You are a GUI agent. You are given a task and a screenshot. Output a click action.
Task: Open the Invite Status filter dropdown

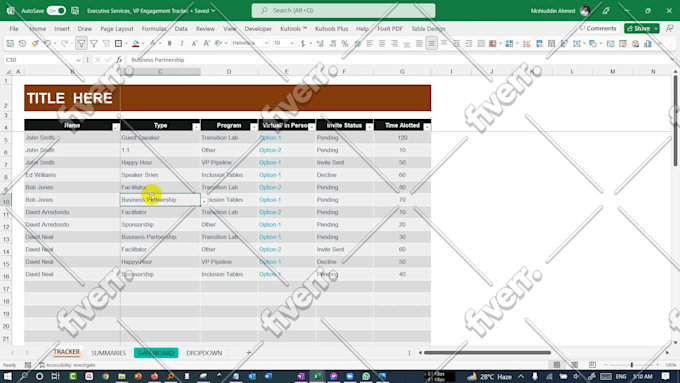coord(369,127)
